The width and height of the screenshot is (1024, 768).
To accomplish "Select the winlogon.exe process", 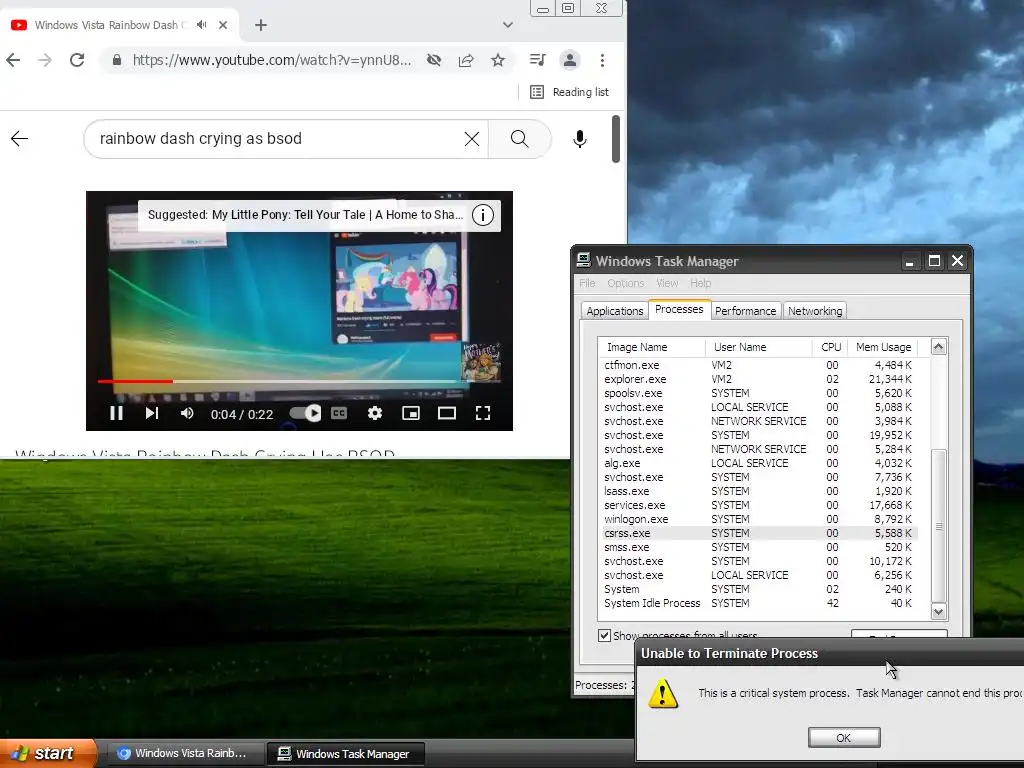I will [x=758, y=519].
